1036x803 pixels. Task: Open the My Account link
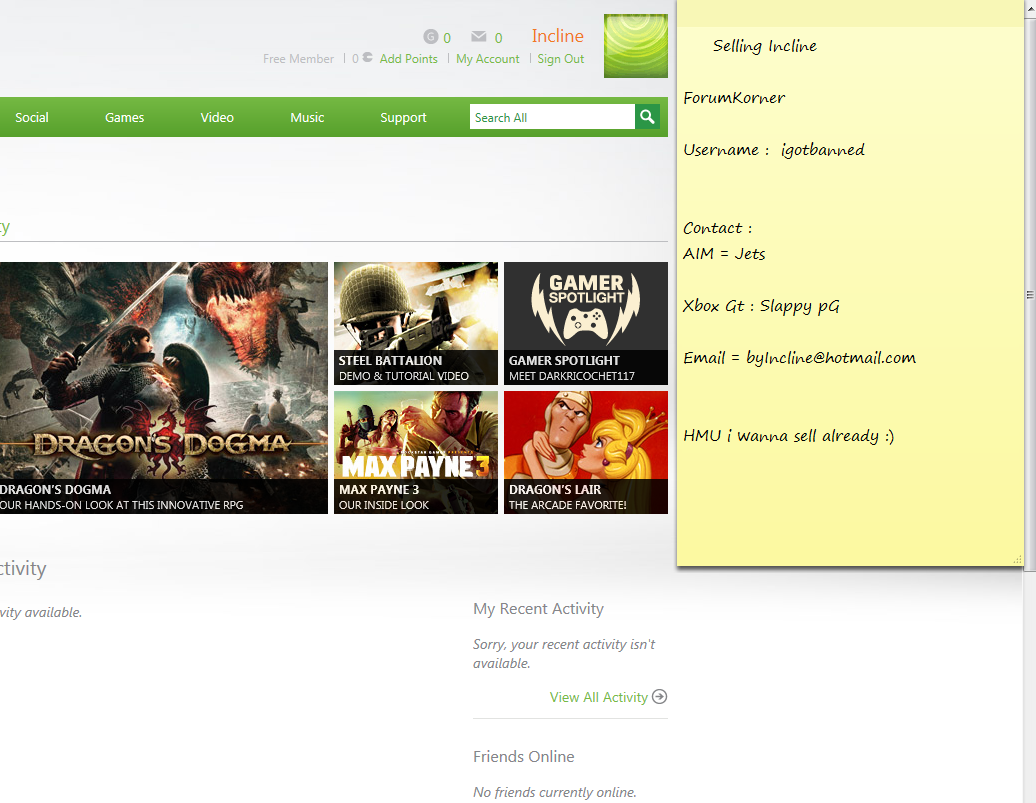pyautogui.click(x=488, y=59)
